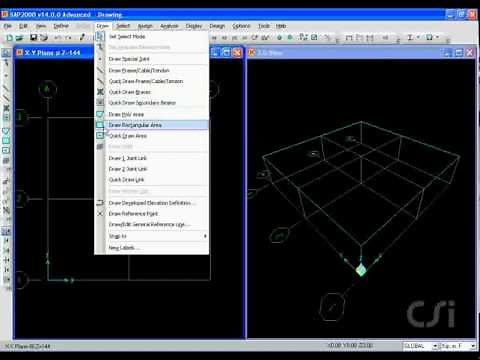Click the pencil Refresh toolbar icon

click(82, 37)
